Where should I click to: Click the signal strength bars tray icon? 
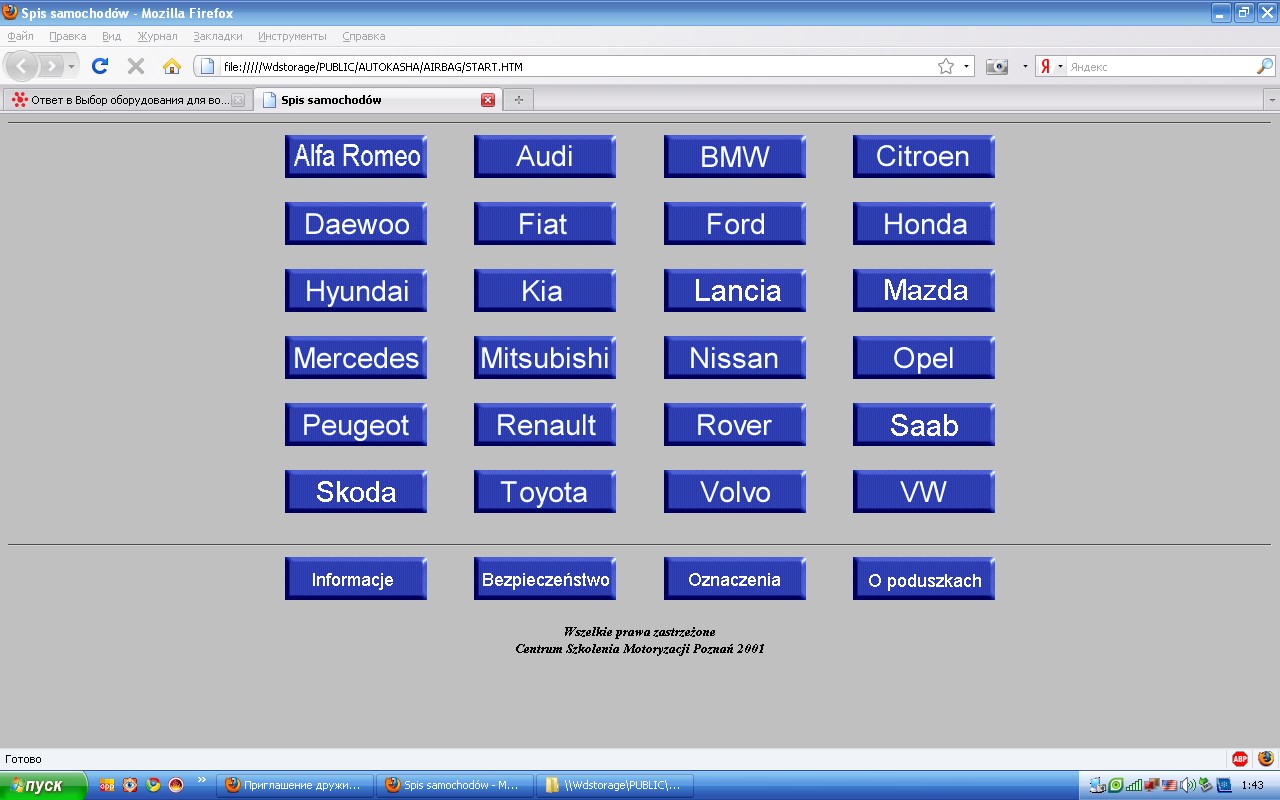coord(1134,785)
